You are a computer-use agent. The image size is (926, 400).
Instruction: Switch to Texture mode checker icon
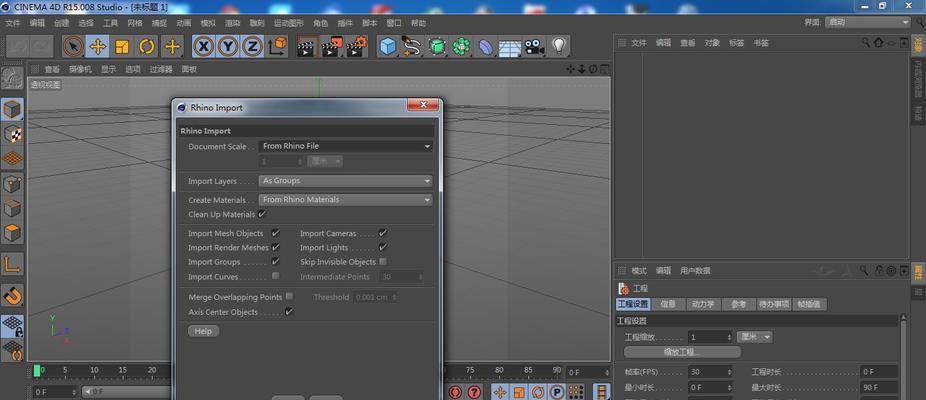pyautogui.click(x=12, y=134)
